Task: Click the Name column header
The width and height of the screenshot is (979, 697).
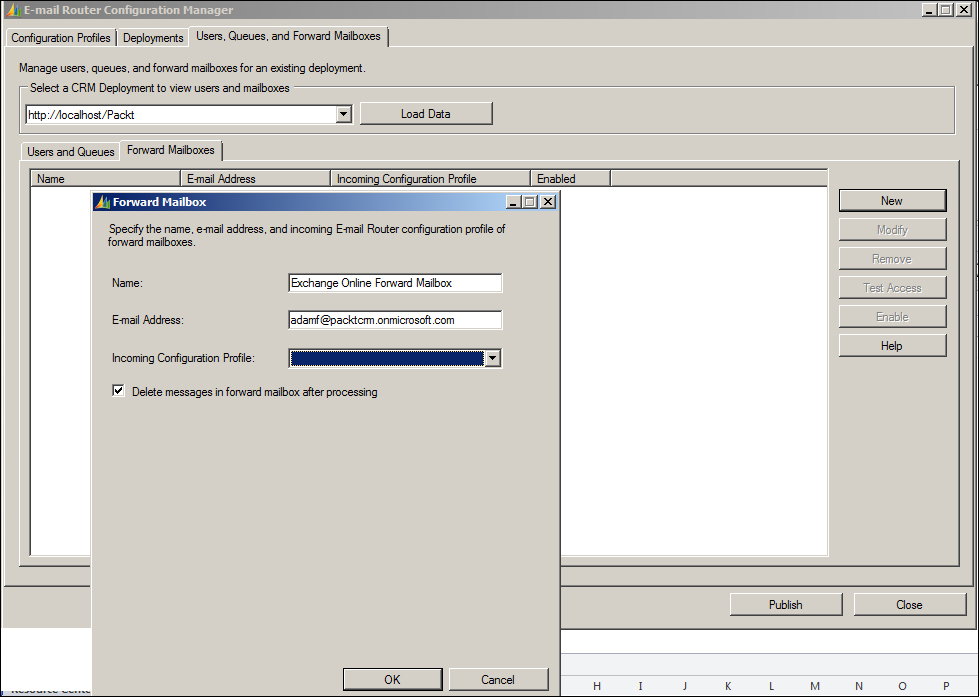Action: click(x=106, y=179)
